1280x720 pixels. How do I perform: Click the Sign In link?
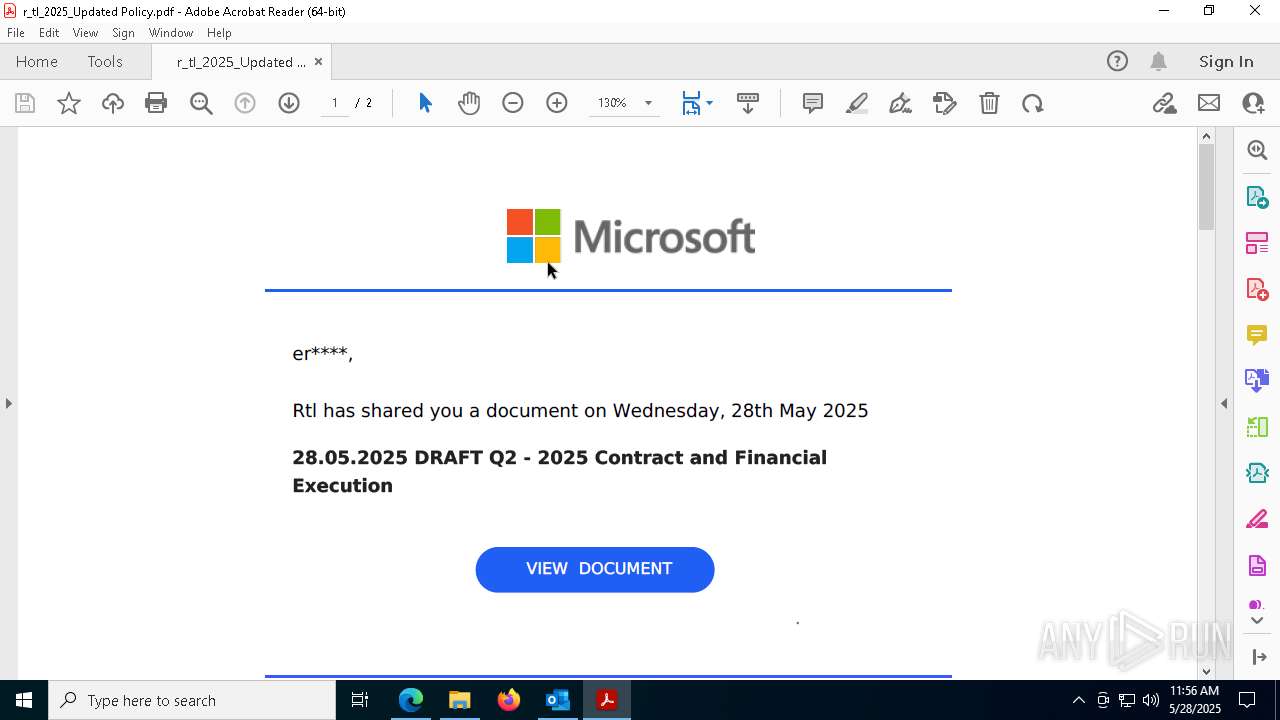(1226, 61)
